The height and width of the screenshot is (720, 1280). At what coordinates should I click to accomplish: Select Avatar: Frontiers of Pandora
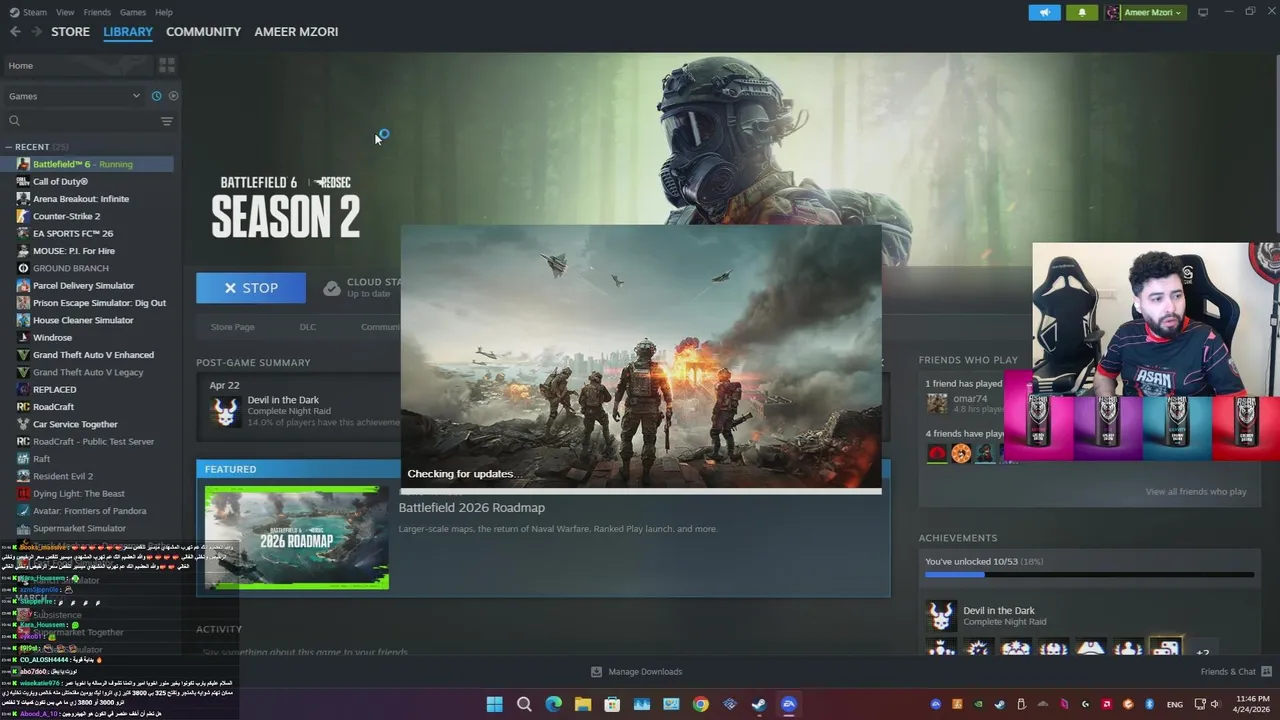point(89,511)
